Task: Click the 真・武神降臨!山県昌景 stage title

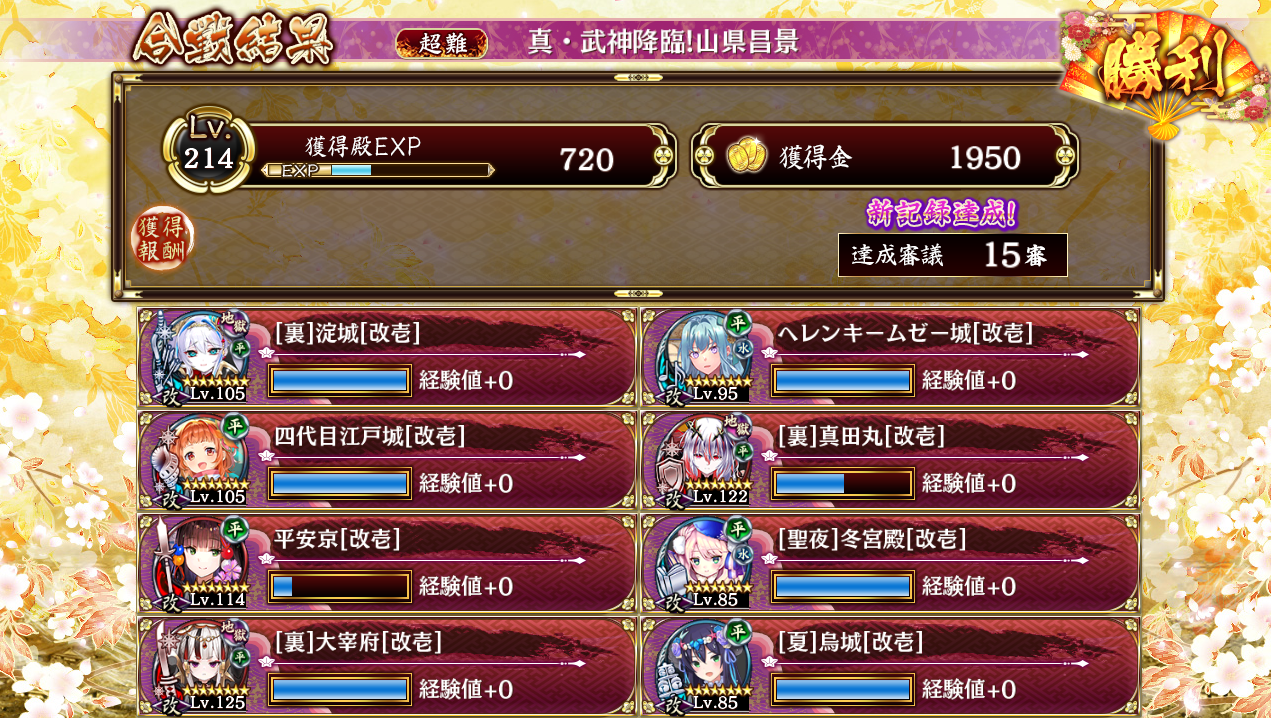Action: 663,43
